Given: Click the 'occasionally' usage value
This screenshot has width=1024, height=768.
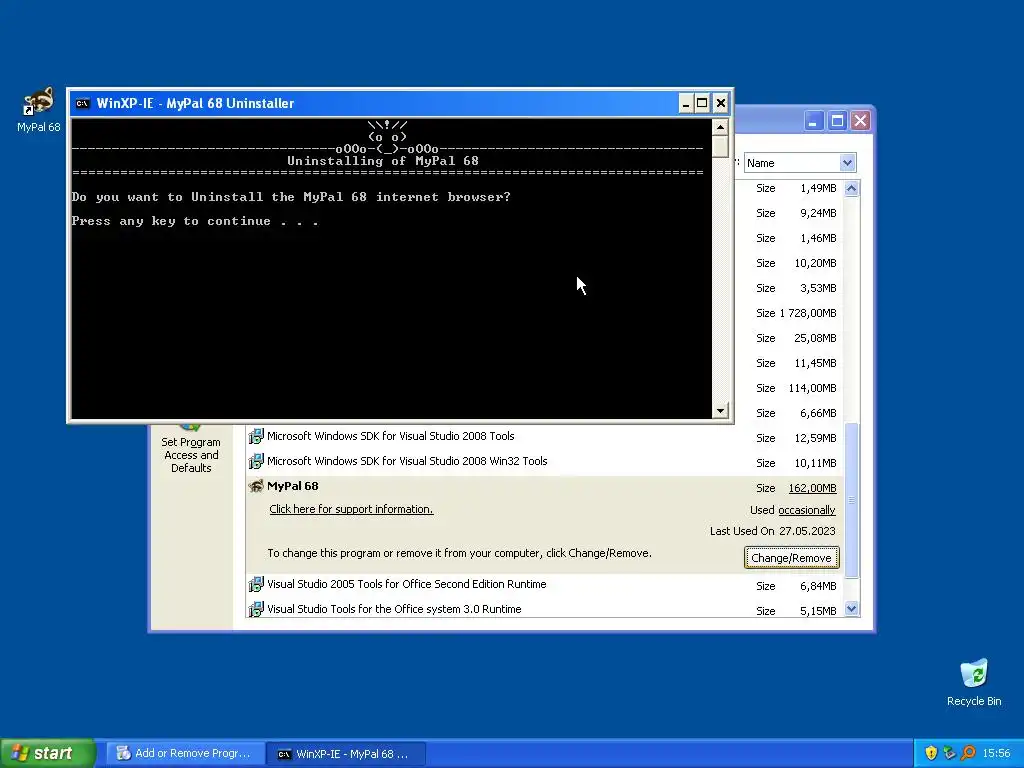Looking at the screenshot, I should point(807,510).
